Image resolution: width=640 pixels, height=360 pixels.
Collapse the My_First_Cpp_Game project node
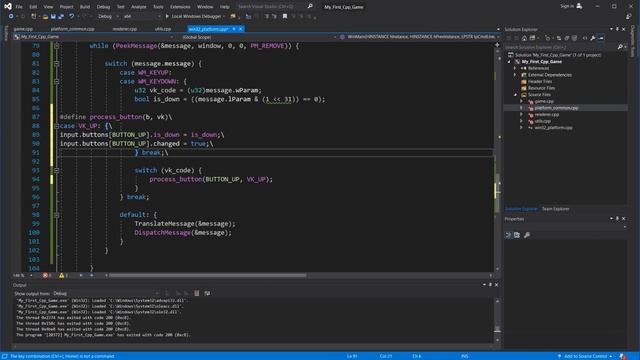(509, 62)
